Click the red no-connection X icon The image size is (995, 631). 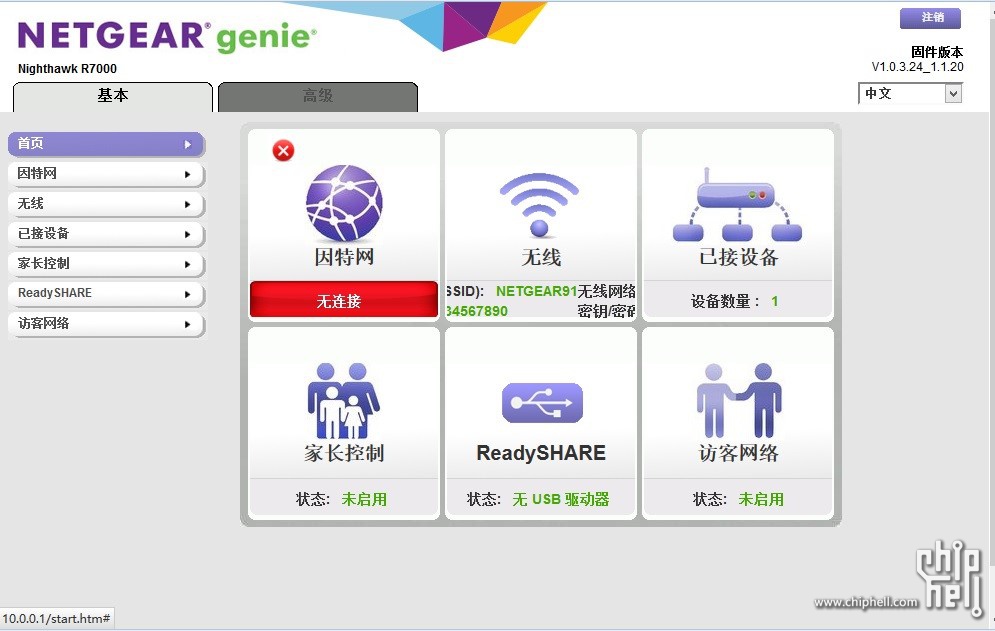(x=283, y=150)
